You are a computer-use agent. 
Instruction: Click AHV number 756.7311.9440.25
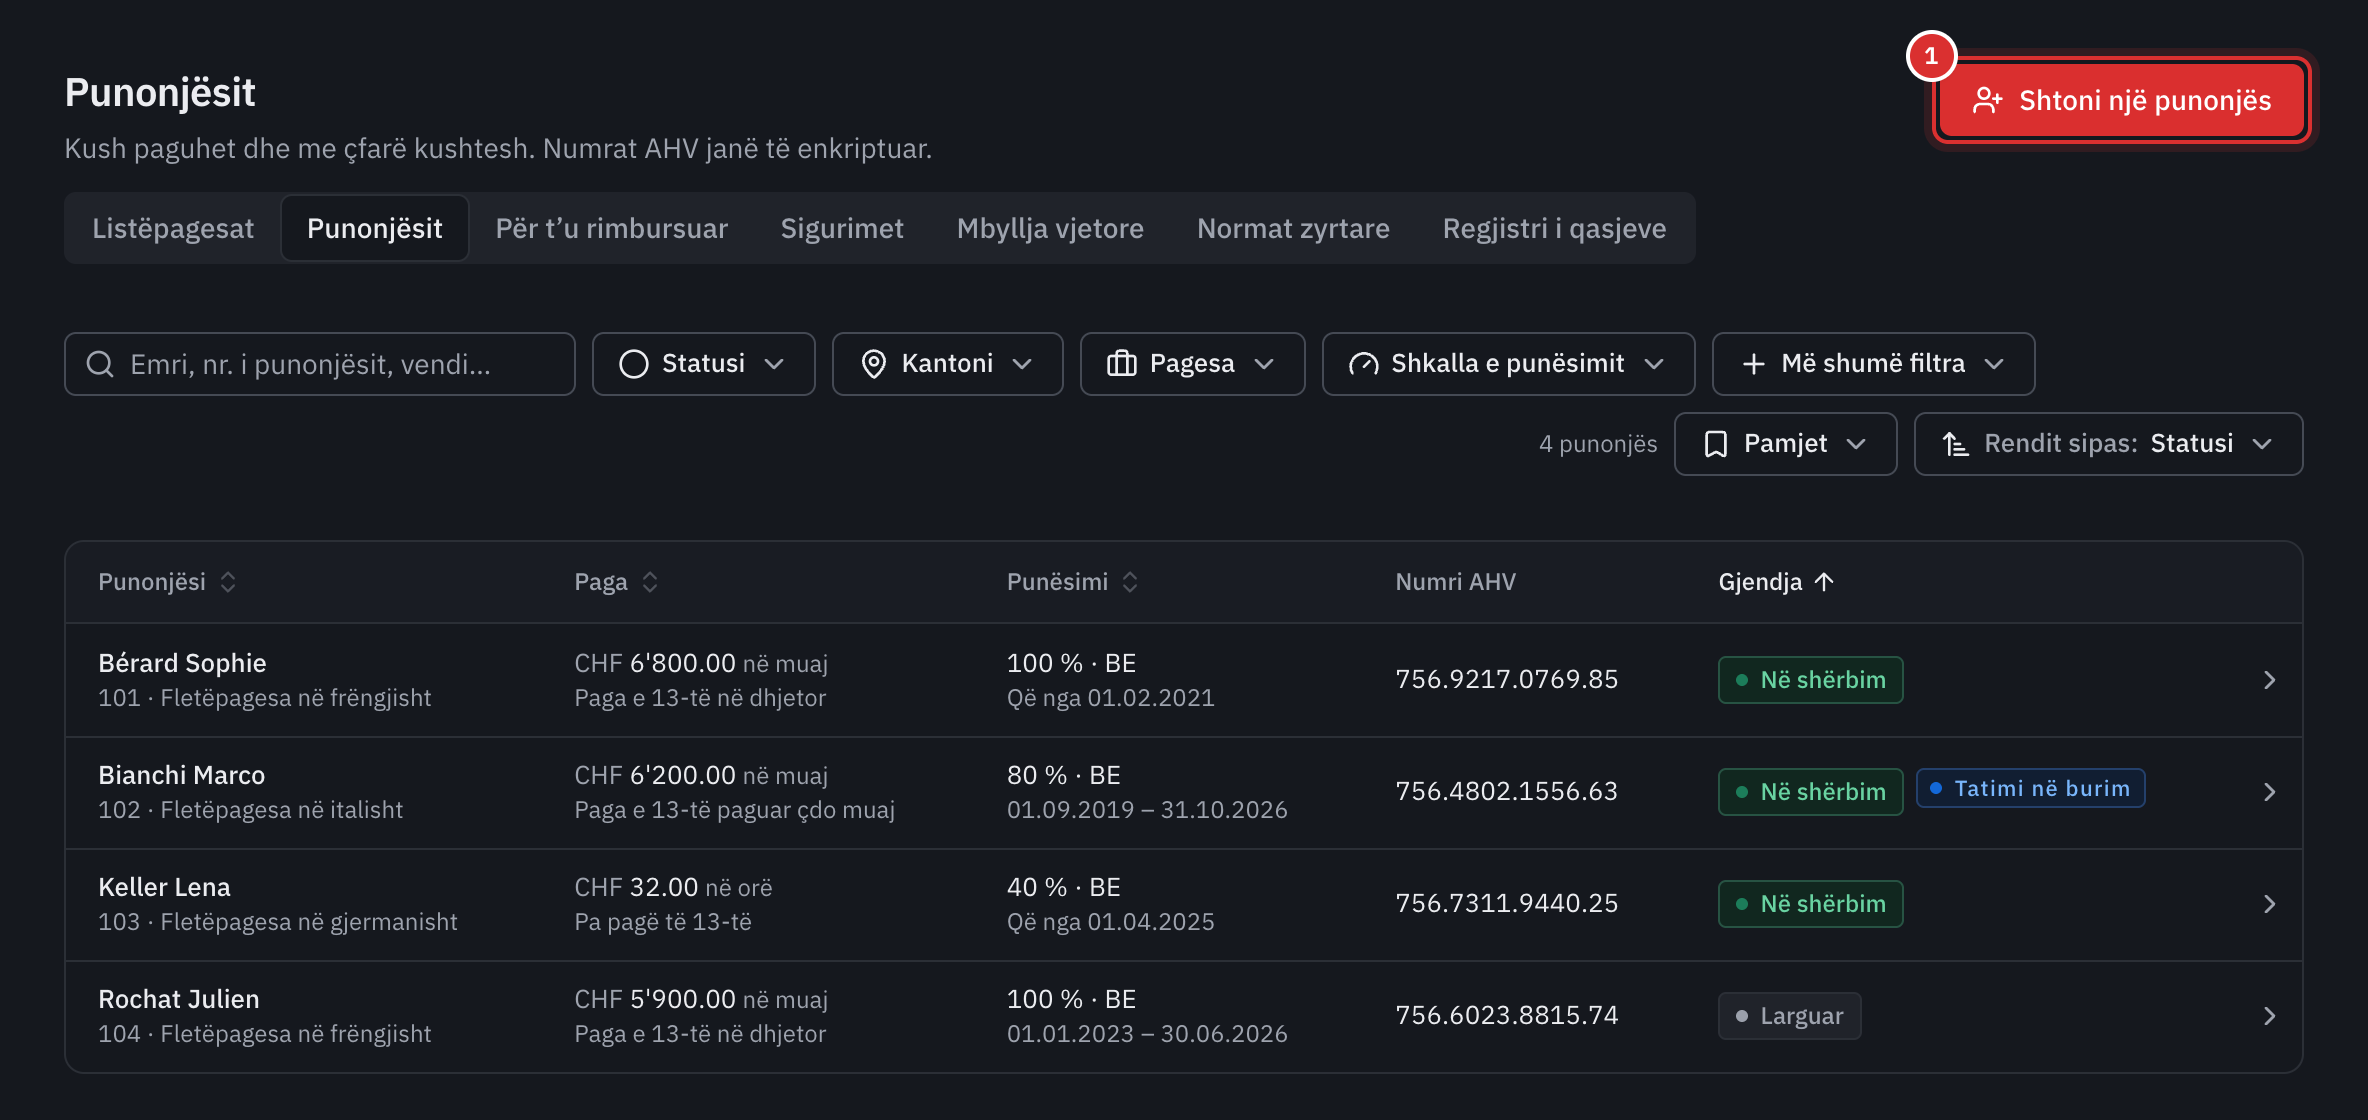point(1506,904)
